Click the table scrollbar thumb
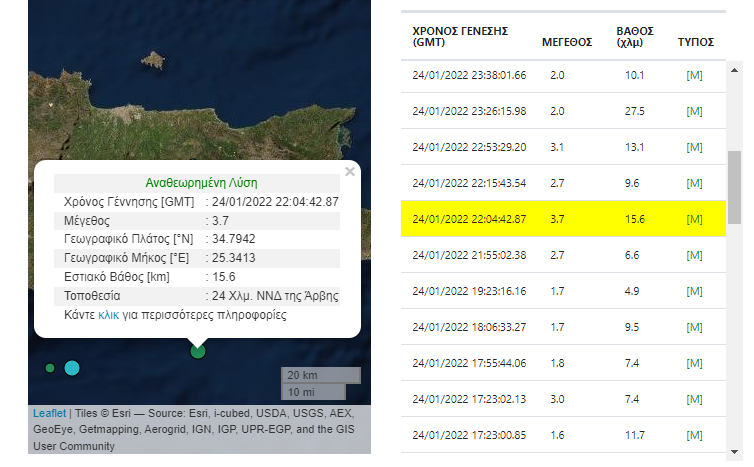 734,187
